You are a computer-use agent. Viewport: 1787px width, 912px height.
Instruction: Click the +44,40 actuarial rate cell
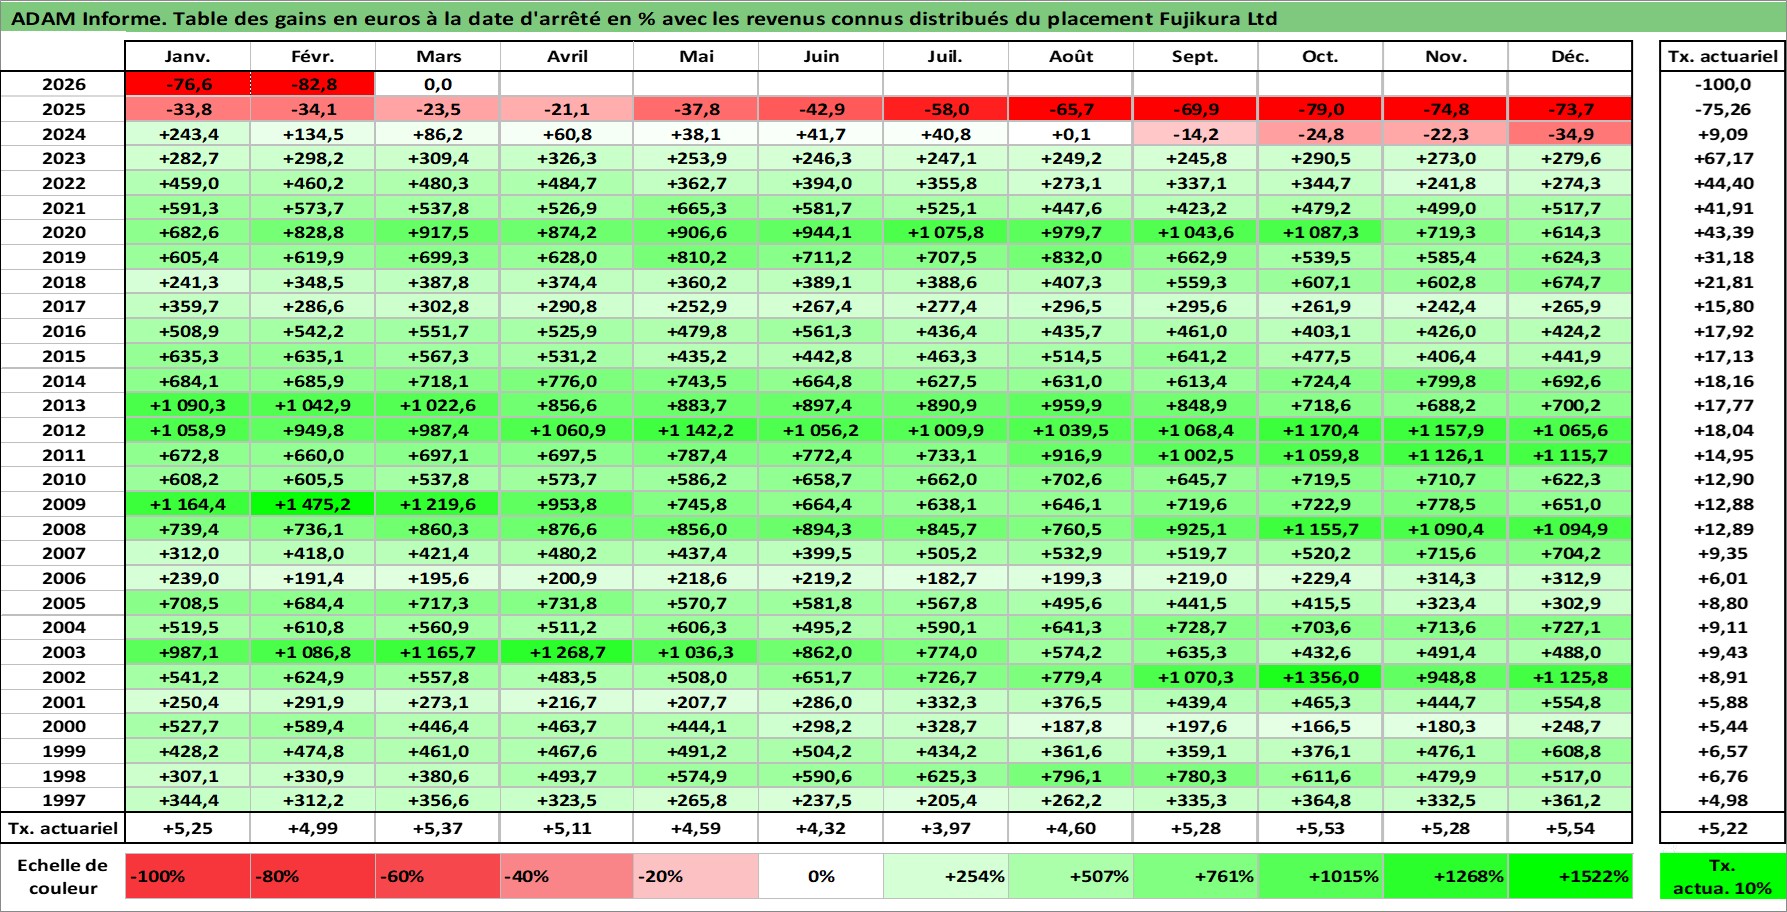pos(1722,183)
